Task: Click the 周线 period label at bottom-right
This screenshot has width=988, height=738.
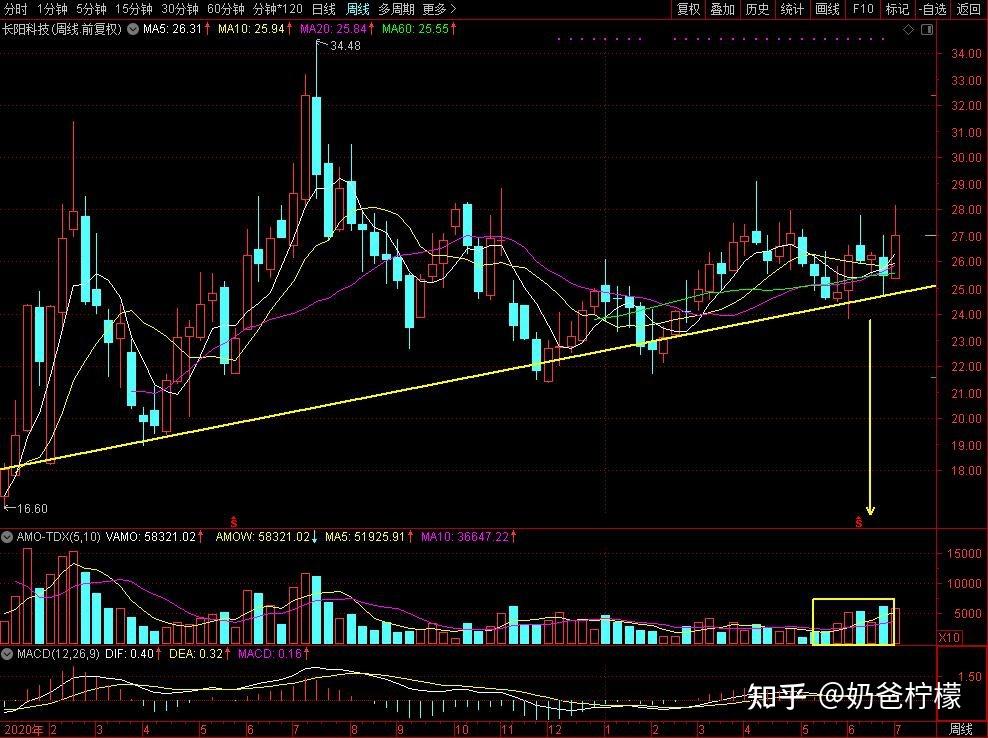Action: [960, 728]
